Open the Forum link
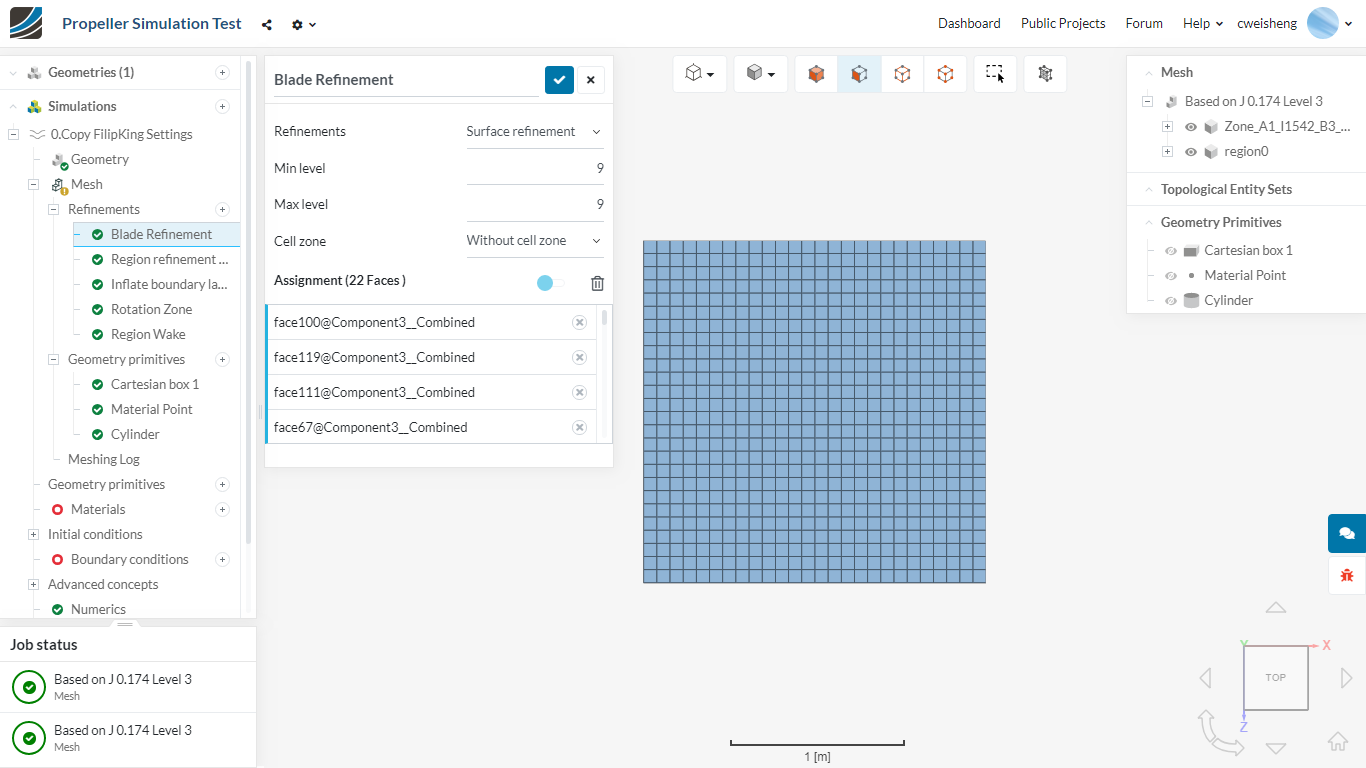 click(1144, 23)
